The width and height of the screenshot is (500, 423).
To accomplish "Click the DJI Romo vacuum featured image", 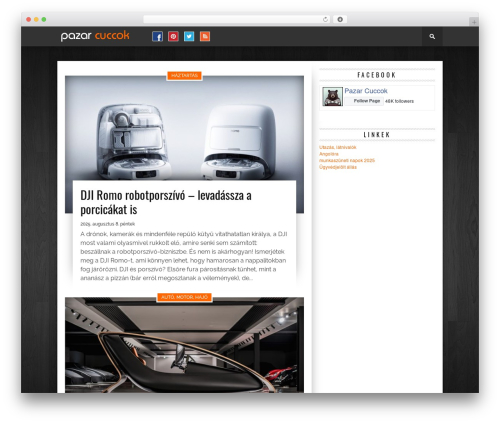I will click(x=184, y=128).
